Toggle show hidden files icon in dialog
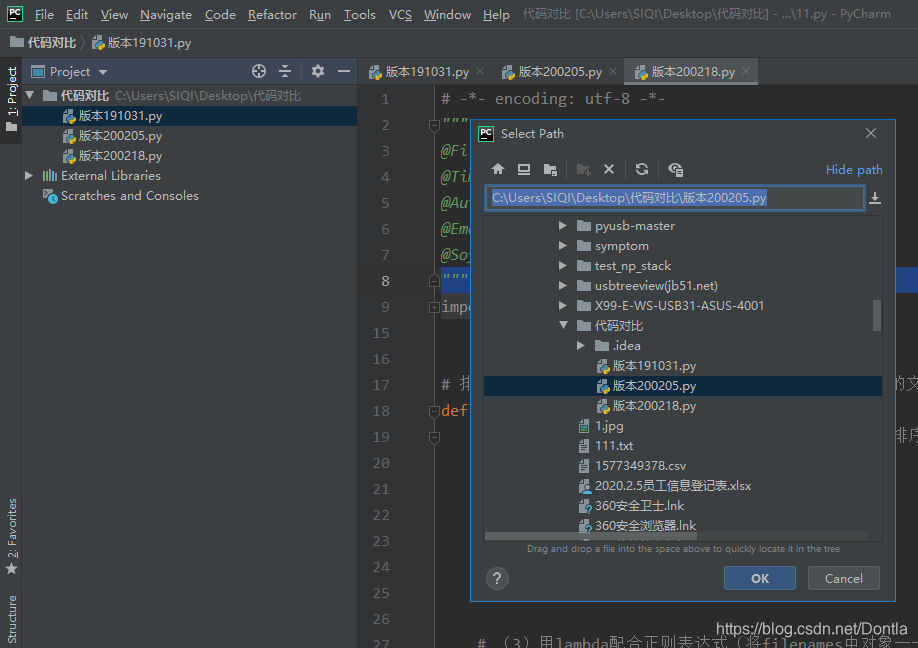 (x=675, y=169)
